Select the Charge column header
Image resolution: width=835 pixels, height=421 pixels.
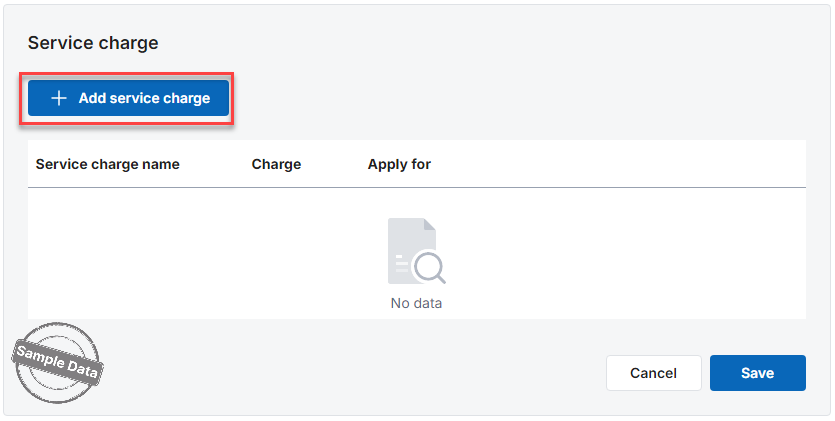click(276, 164)
